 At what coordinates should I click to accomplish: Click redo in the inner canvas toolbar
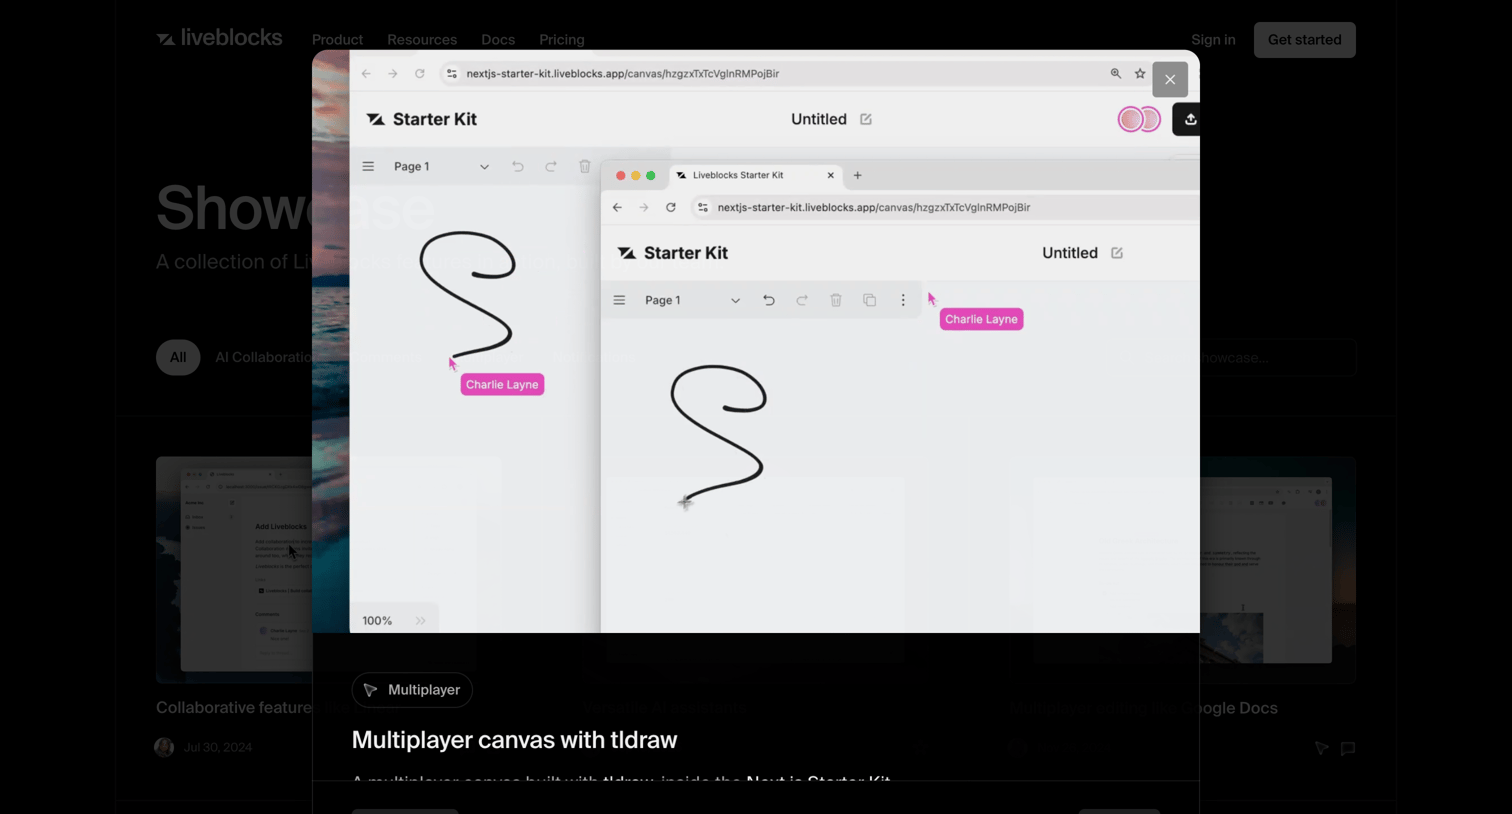point(802,300)
